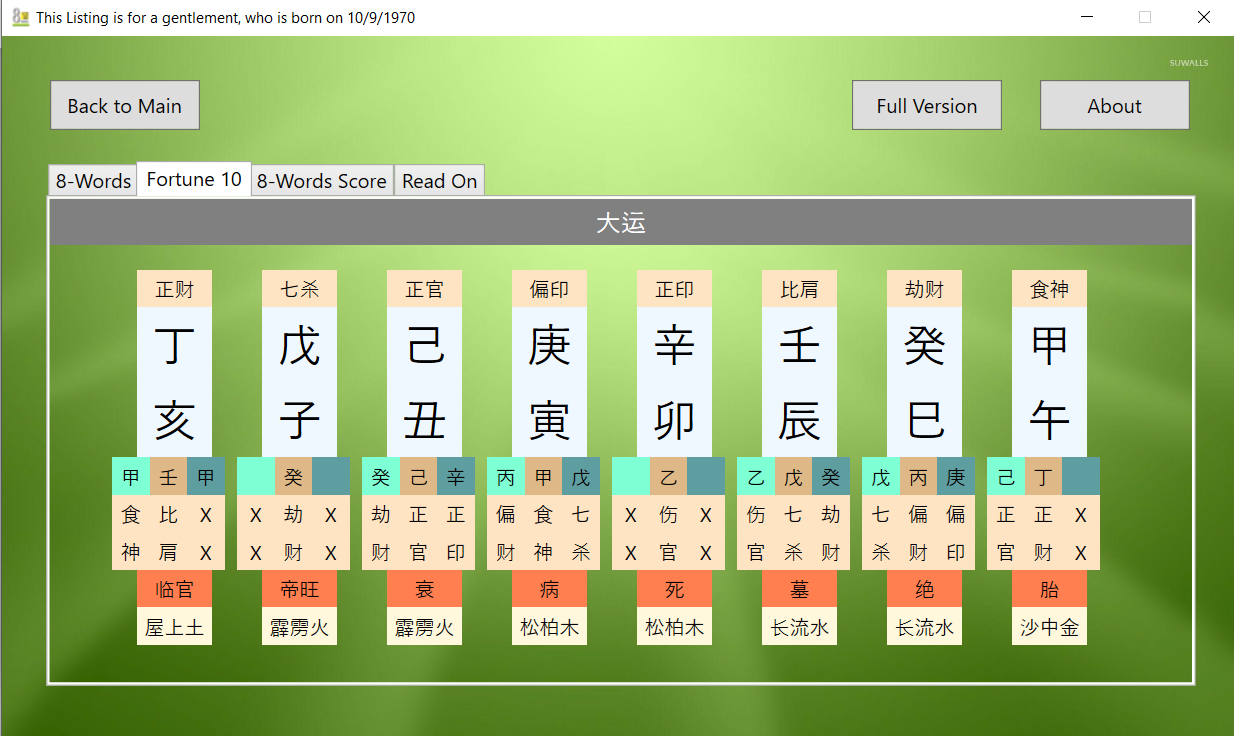
Task: Click the Back to Main button
Action: tap(125, 105)
